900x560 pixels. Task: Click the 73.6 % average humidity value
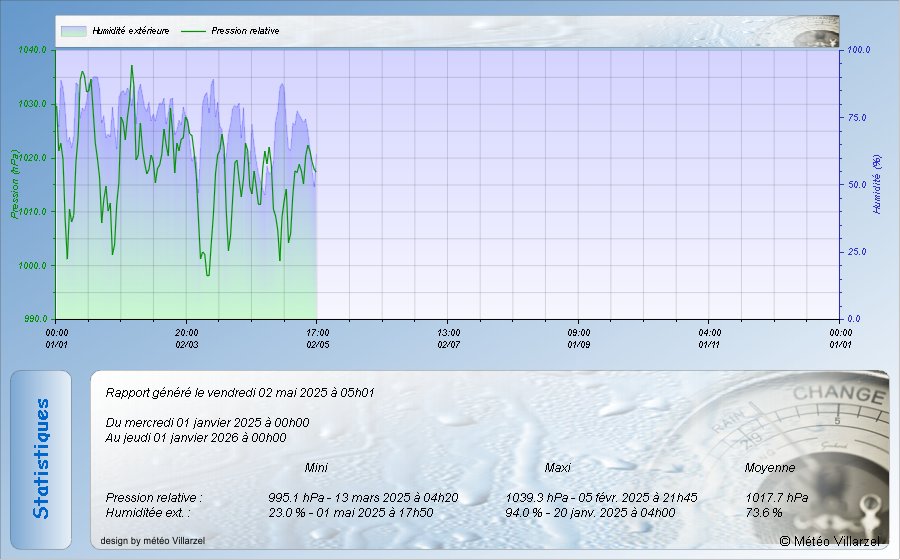point(764,513)
